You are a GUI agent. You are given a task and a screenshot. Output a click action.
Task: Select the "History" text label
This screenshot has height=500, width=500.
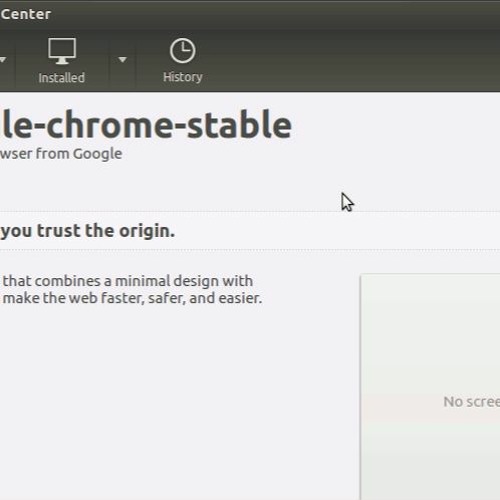point(183,77)
